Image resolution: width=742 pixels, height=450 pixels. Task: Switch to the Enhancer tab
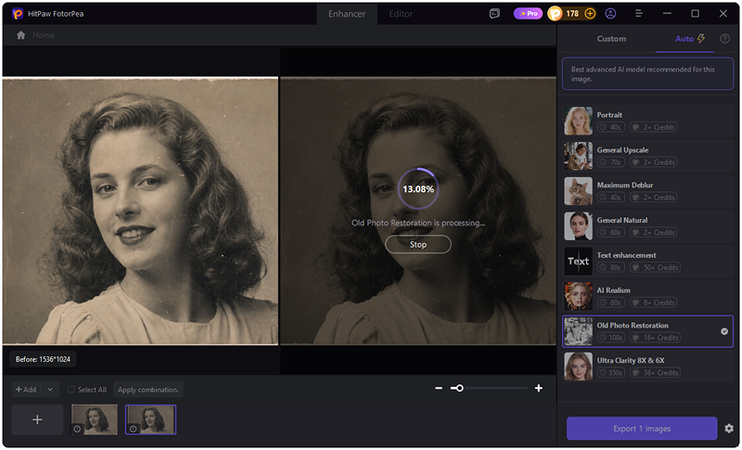[x=347, y=14]
